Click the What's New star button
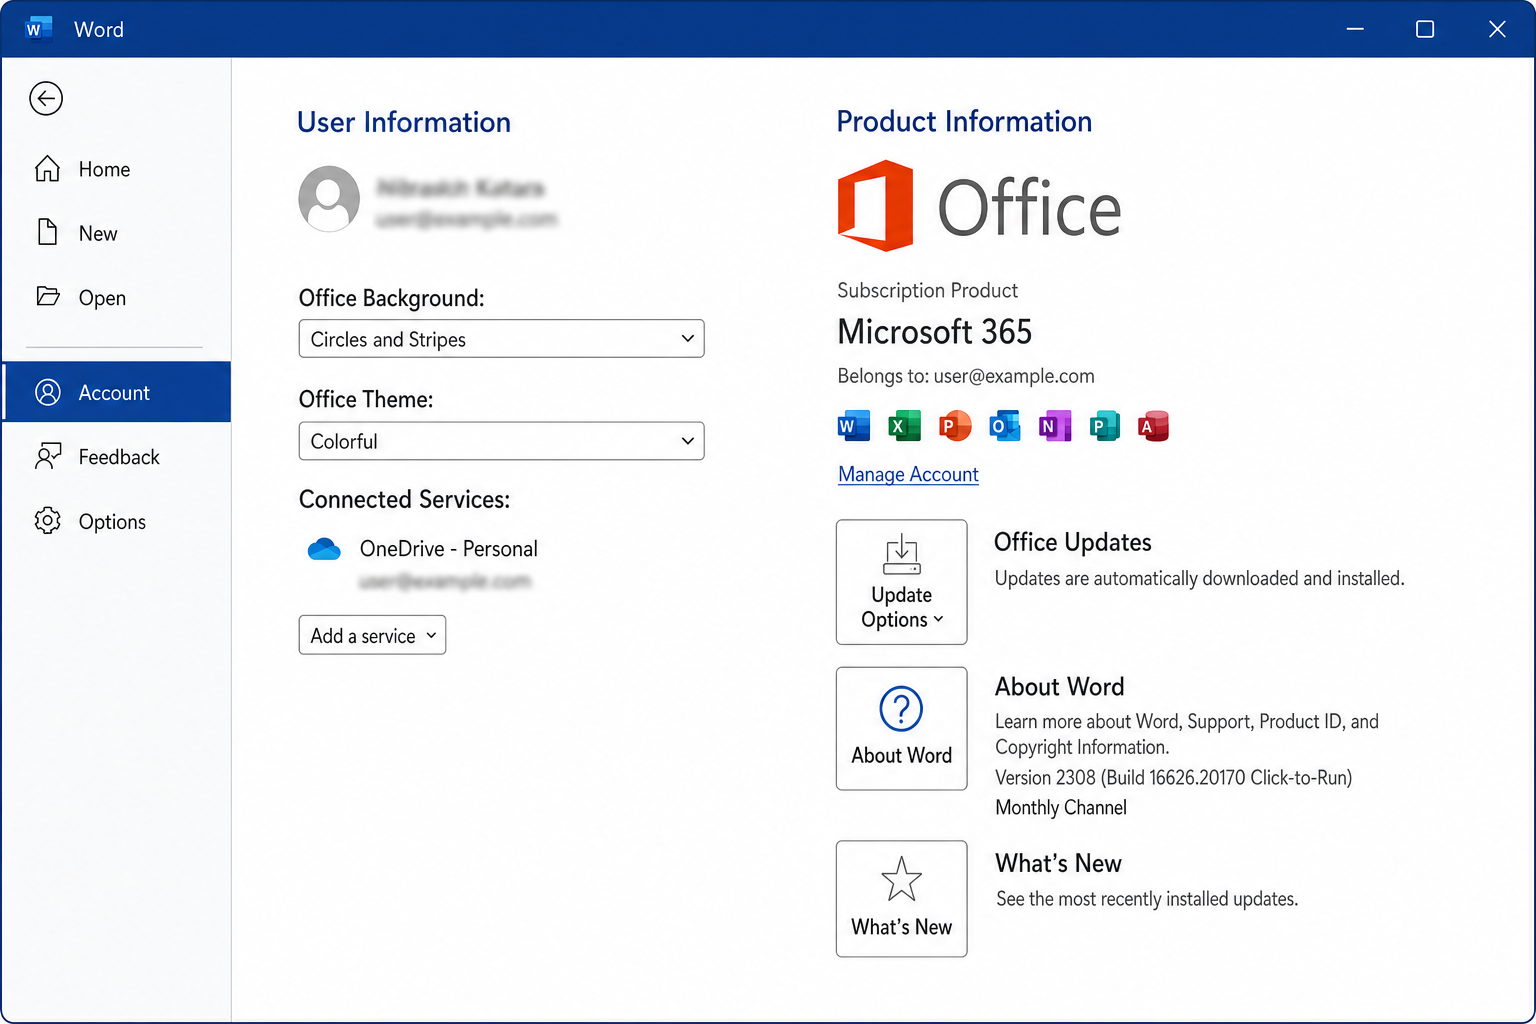The width and height of the screenshot is (1536, 1024). [x=901, y=898]
